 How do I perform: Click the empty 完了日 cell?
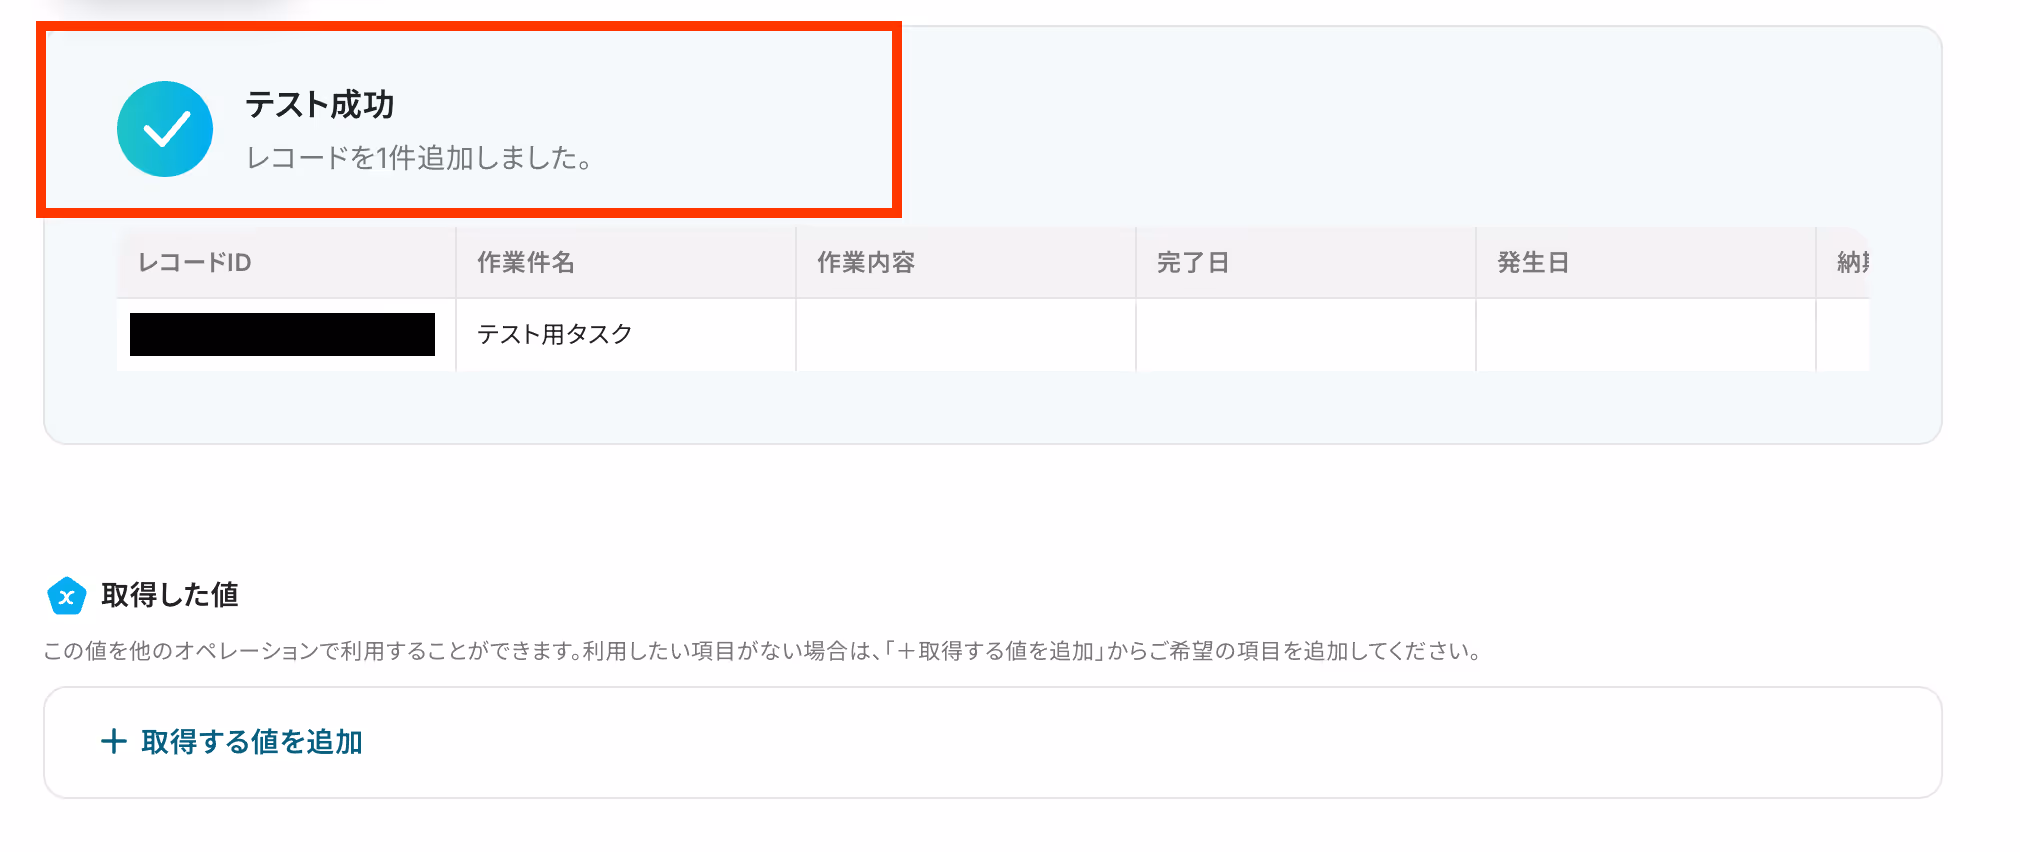coord(1306,334)
